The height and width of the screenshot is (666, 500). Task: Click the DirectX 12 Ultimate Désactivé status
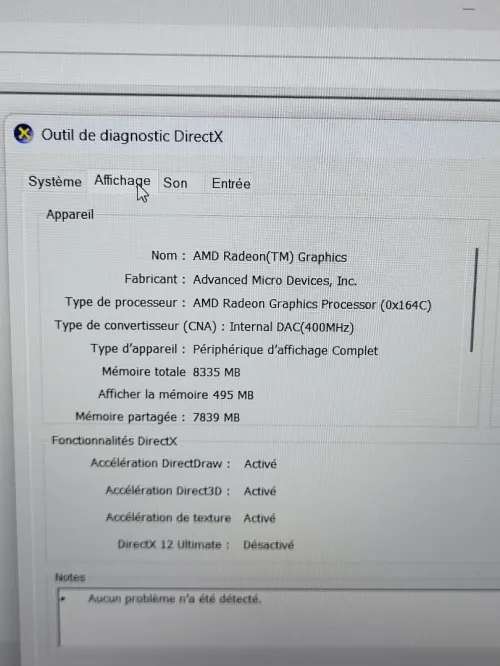pos(268,545)
